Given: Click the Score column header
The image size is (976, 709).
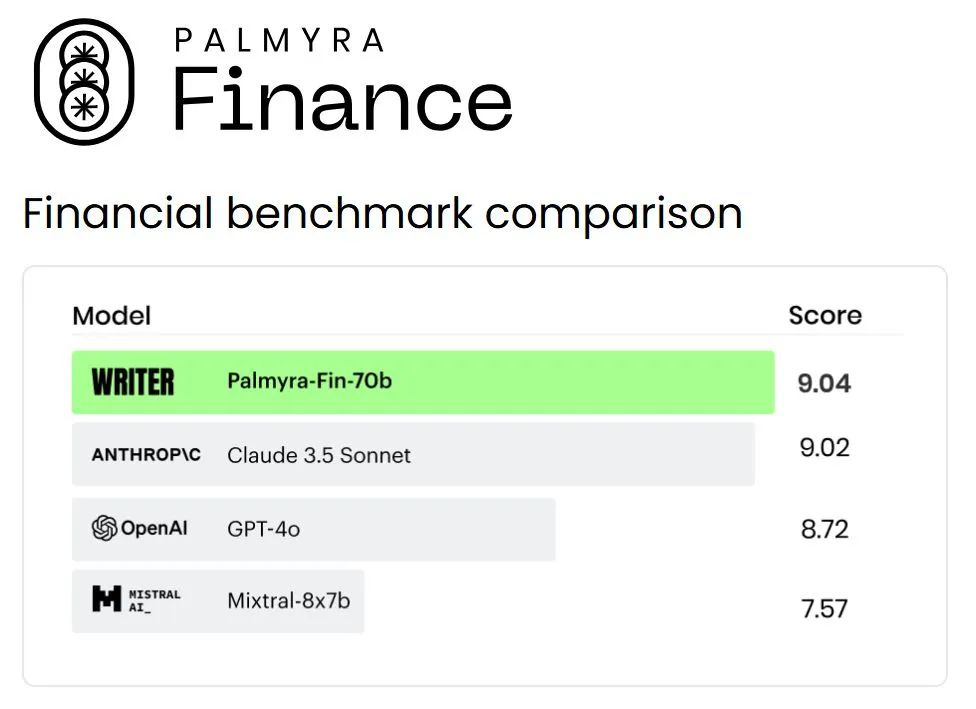Looking at the screenshot, I should point(824,316).
